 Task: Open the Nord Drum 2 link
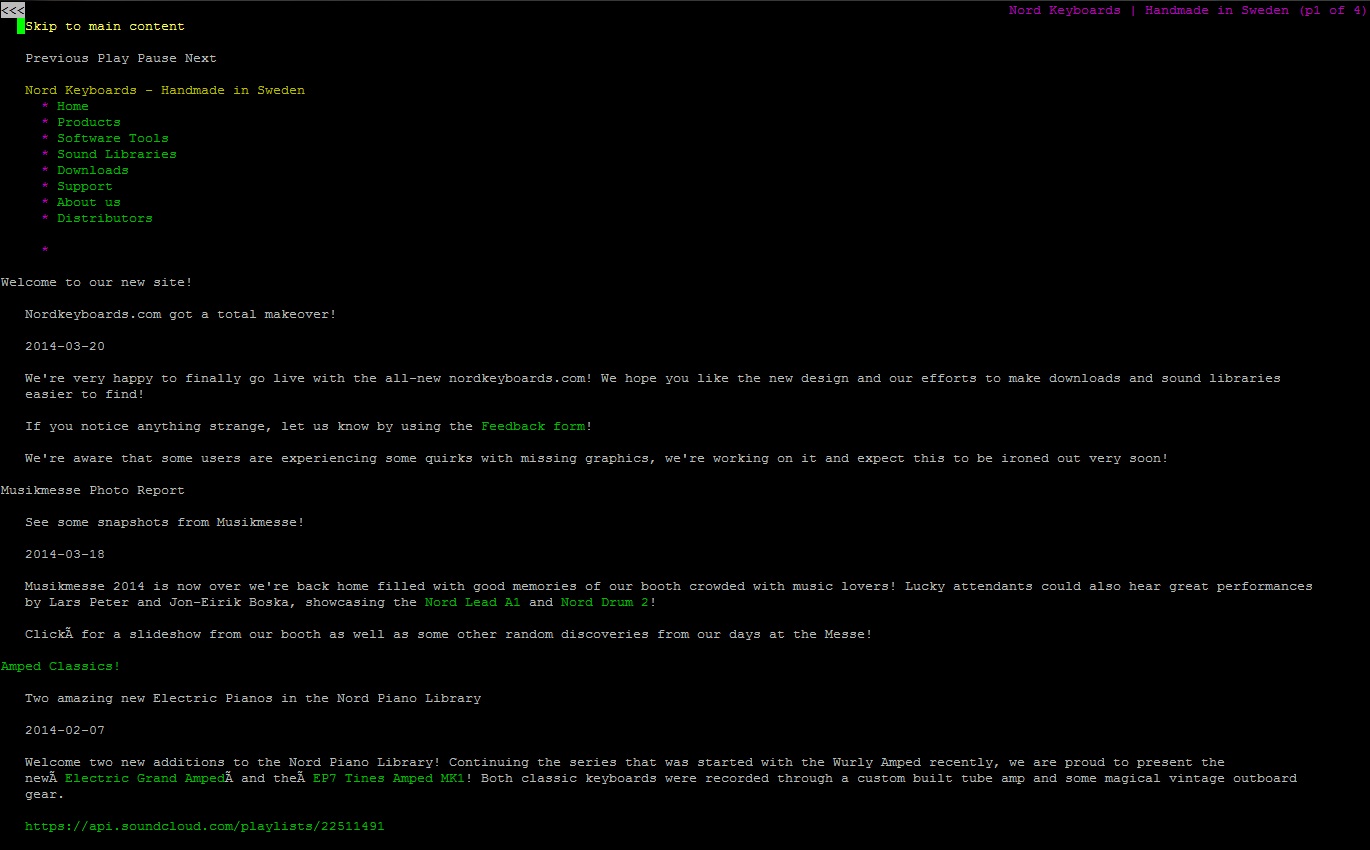(605, 602)
